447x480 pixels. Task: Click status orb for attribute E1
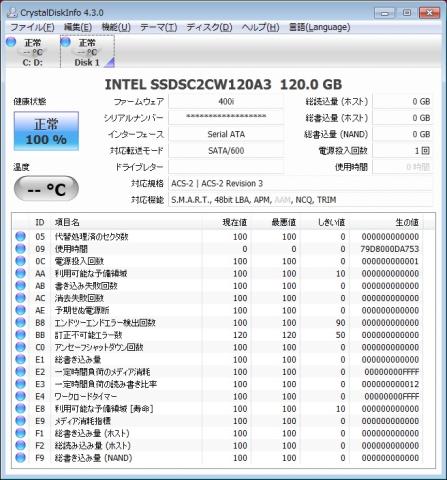point(20,359)
